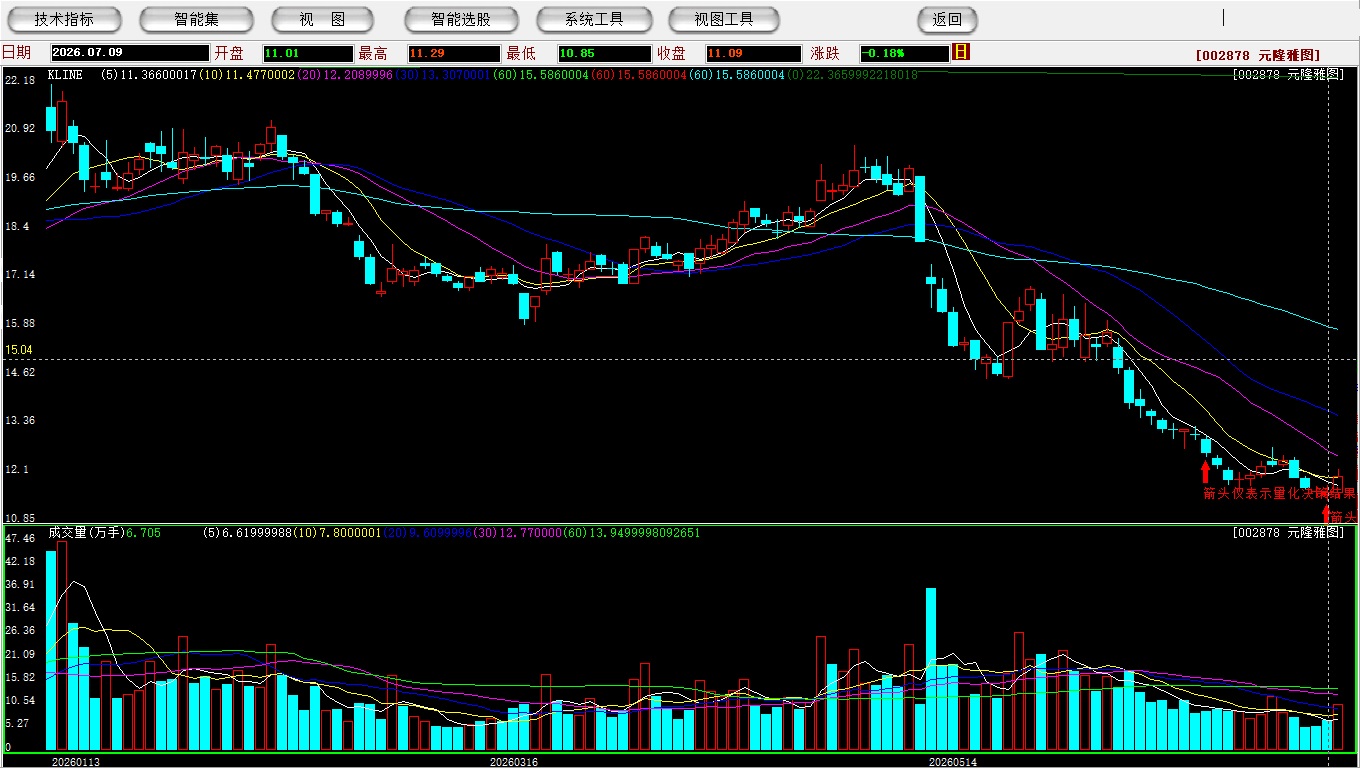Viewport: 1360px width, 768px height.
Task: Click the 20260113 date axis label
Action: tap(76, 762)
